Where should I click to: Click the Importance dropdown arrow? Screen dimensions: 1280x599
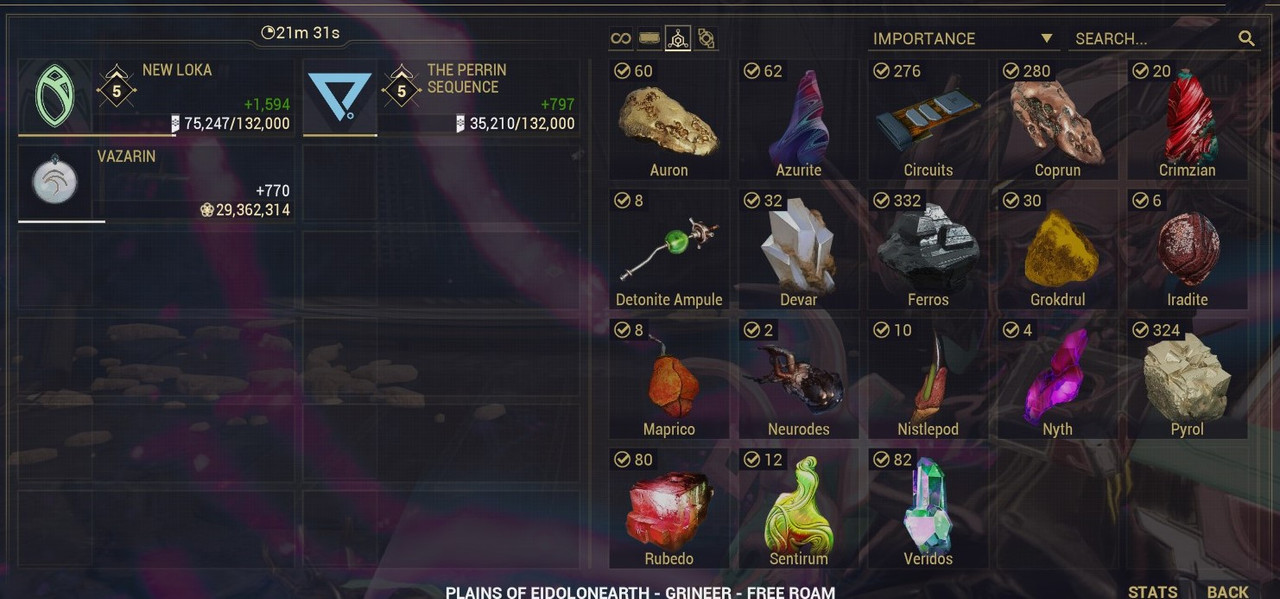(1046, 39)
